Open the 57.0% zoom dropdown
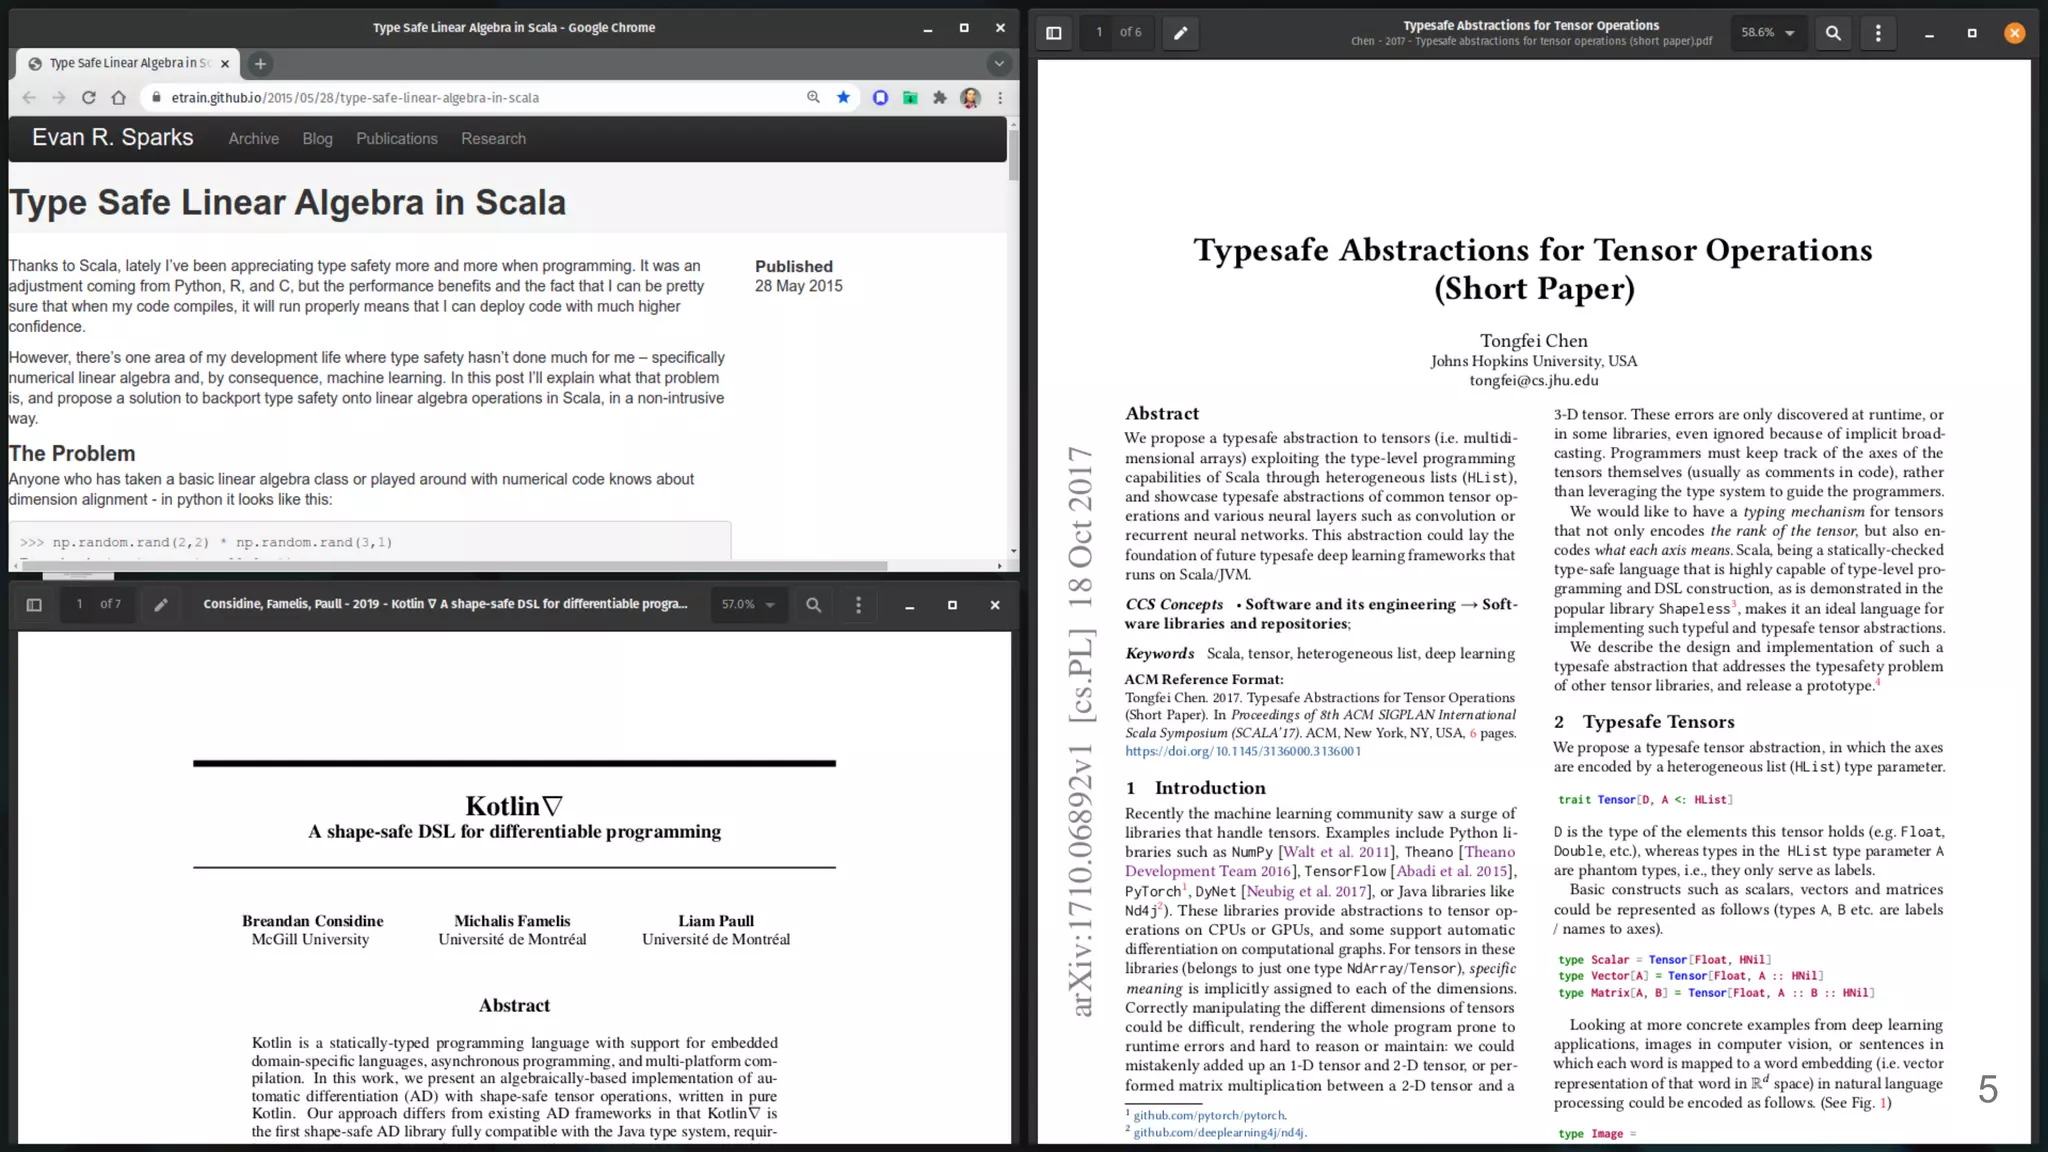Image resolution: width=2048 pixels, height=1152 pixels. tap(748, 605)
